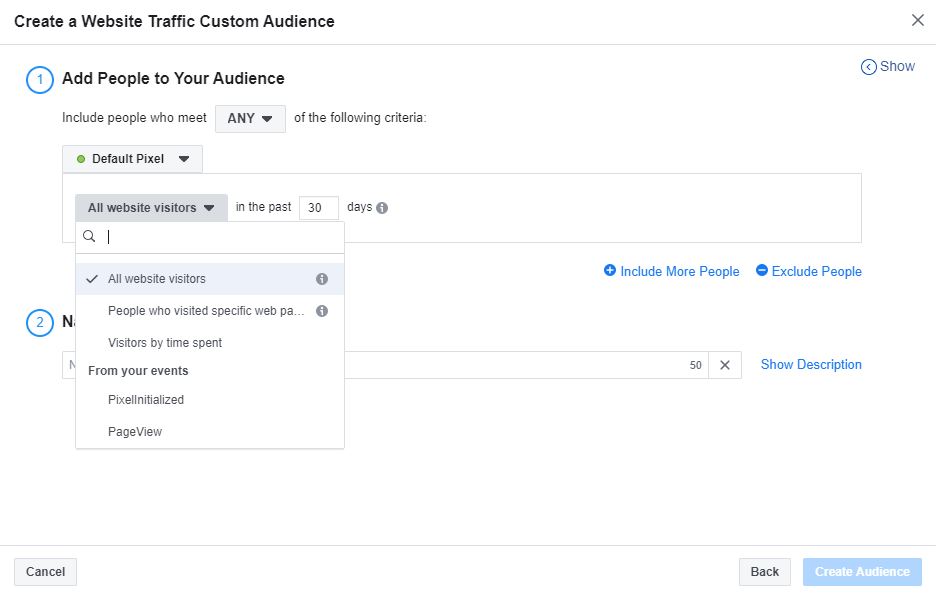The width and height of the screenshot is (936, 597).
Task: Click the days number input field
Action: (x=318, y=208)
